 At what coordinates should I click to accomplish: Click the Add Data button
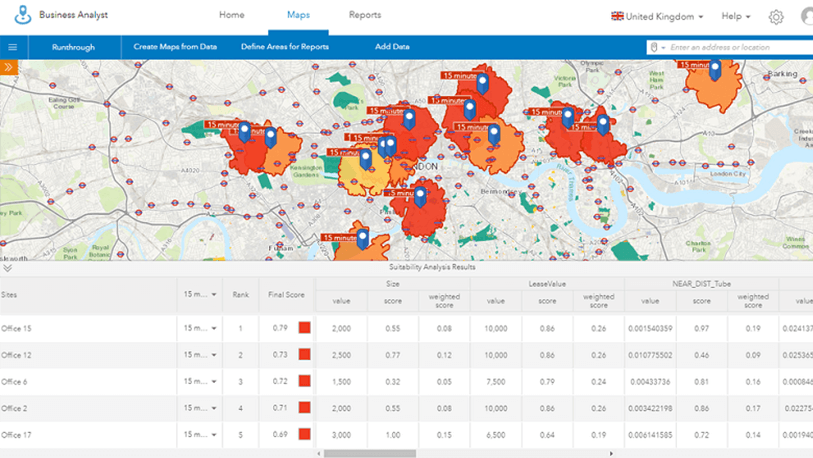click(392, 47)
